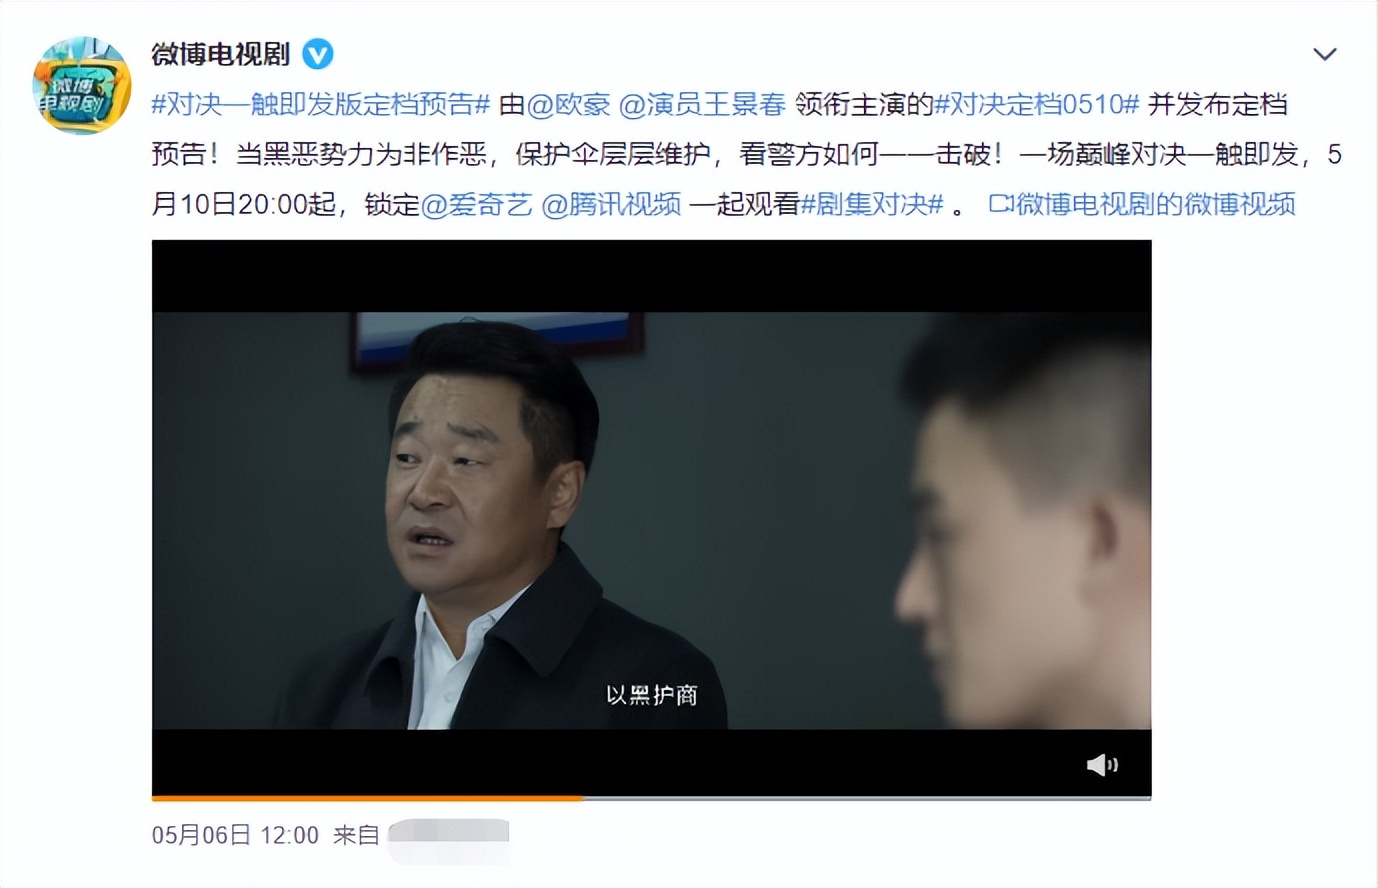The image size is (1378, 888).
Task: Go to @腾讯视频 mention
Action: tap(611, 204)
